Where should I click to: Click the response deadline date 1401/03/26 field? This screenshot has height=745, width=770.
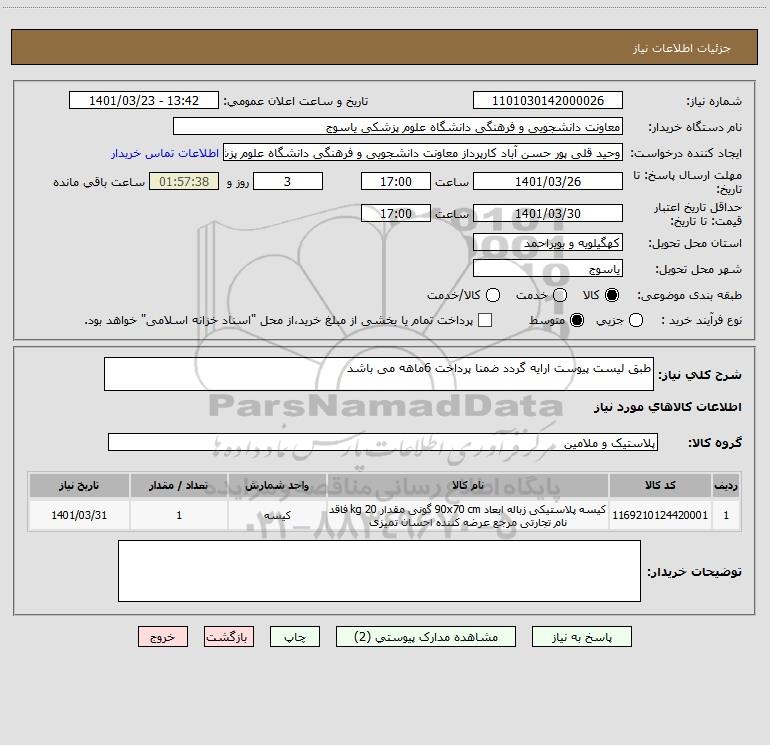pyautogui.click(x=548, y=181)
